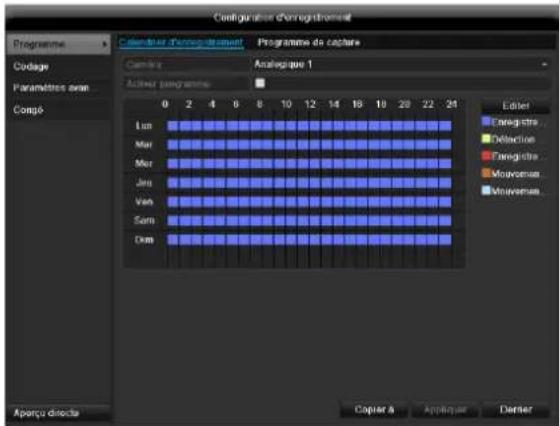Click the Dim day label
The height and width of the screenshot is (426, 559).
point(144,240)
